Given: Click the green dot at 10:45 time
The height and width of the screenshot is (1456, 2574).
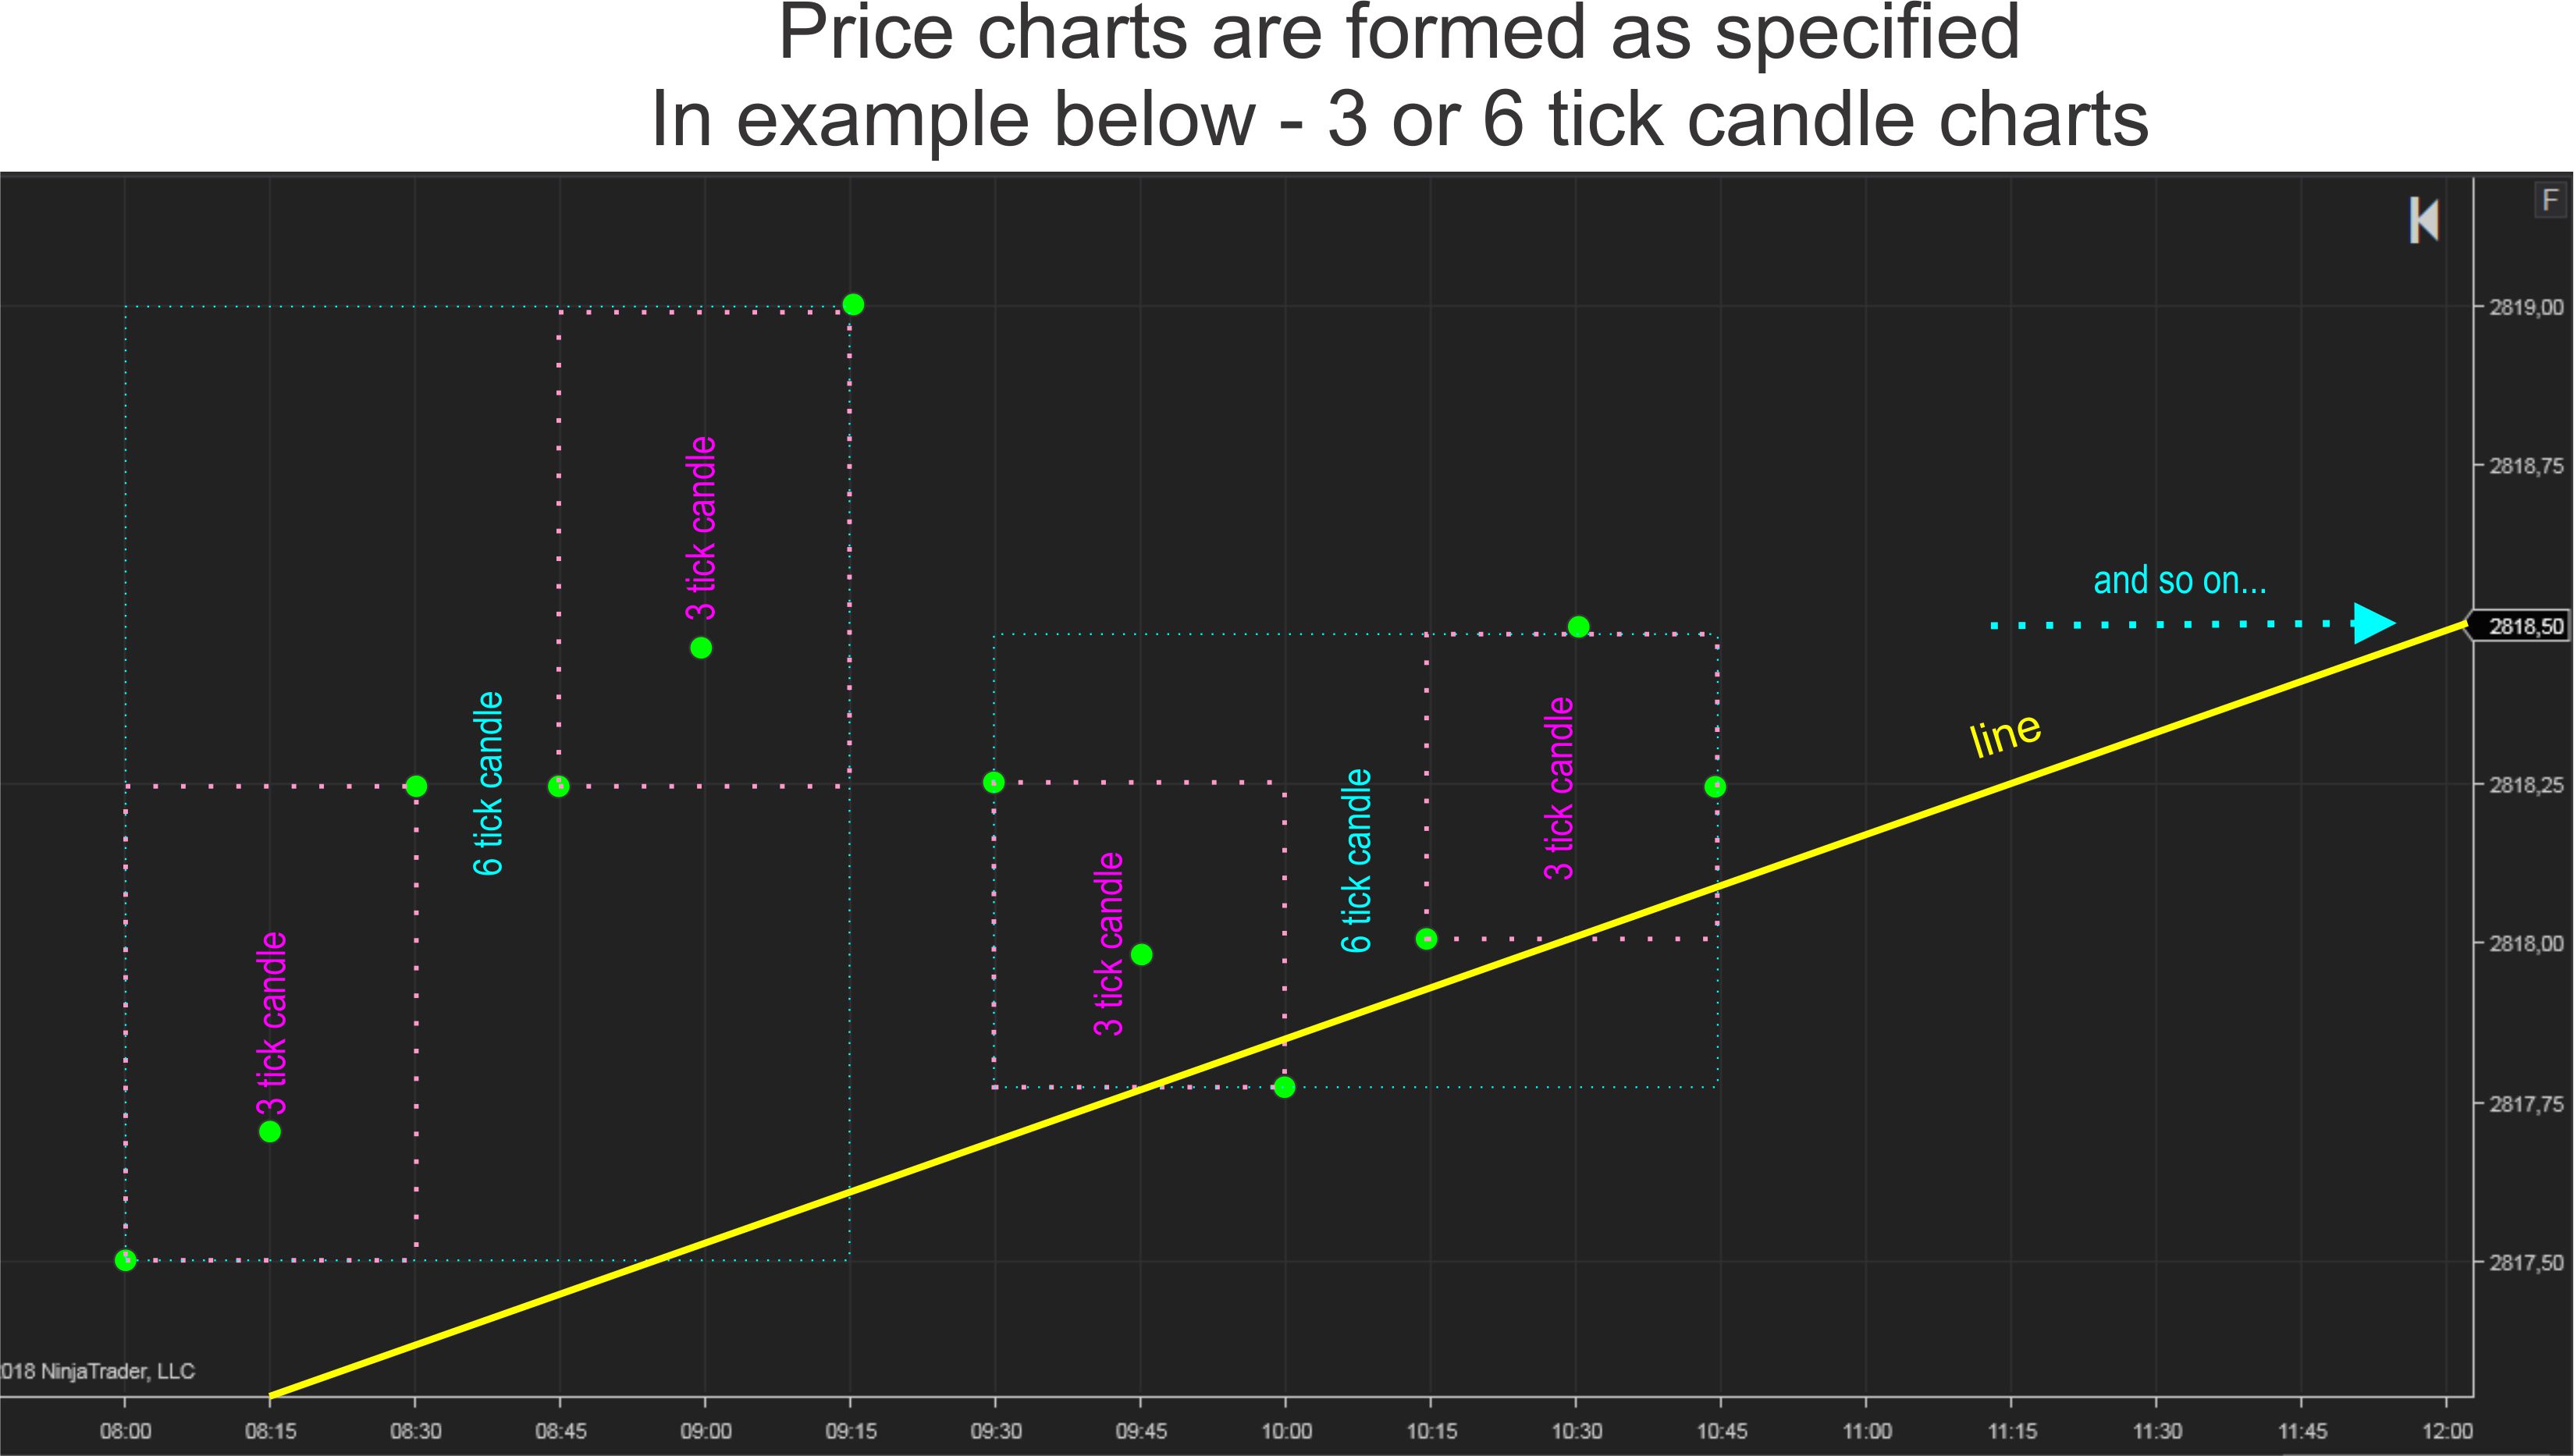Looking at the screenshot, I should (x=1715, y=786).
